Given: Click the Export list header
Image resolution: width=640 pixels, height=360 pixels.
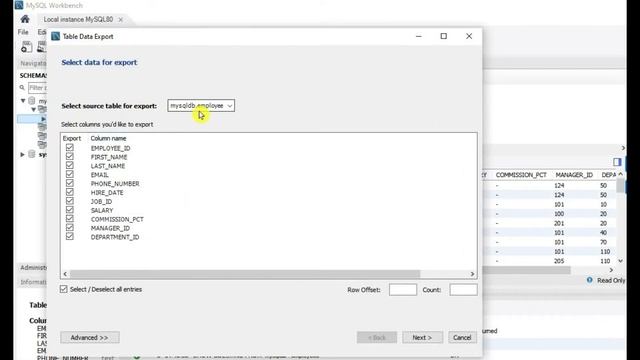Looking at the screenshot, I should (72, 138).
